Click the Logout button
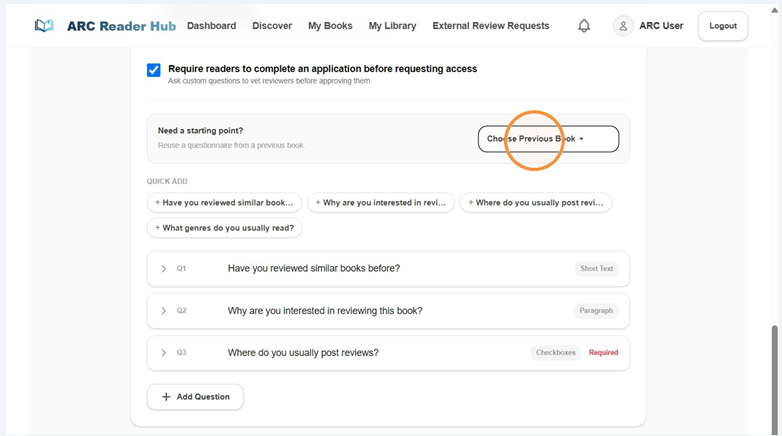 click(x=723, y=25)
